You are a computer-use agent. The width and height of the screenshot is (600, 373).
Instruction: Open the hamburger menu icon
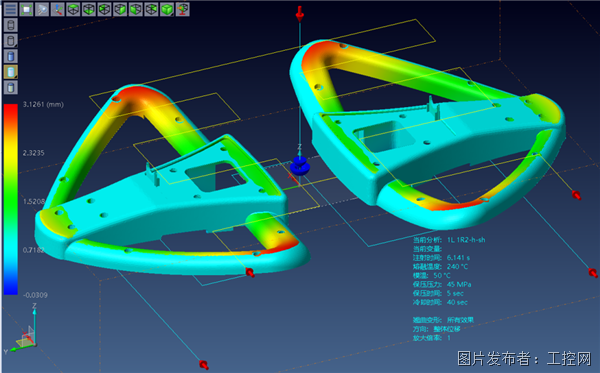point(10,9)
